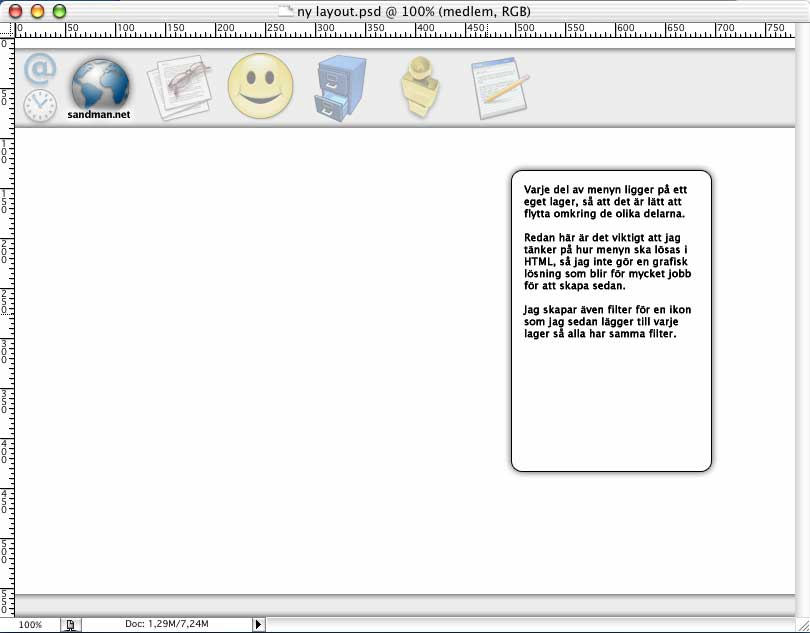Click the sandman.net label
The image size is (810, 633).
point(99,115)
